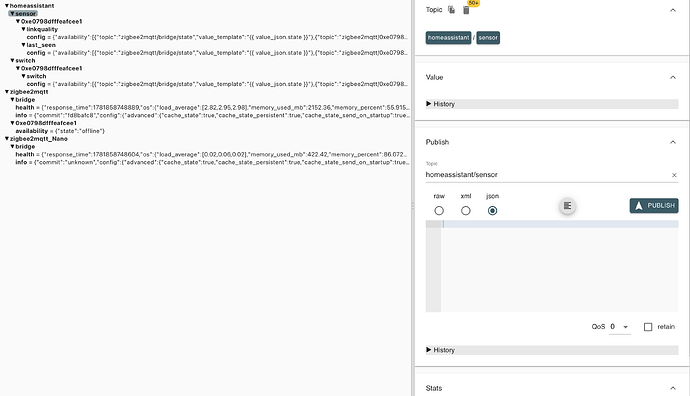
Task: Collapse 0xe0798dfffeafcee1 under sensor
Action: point(18,21)
